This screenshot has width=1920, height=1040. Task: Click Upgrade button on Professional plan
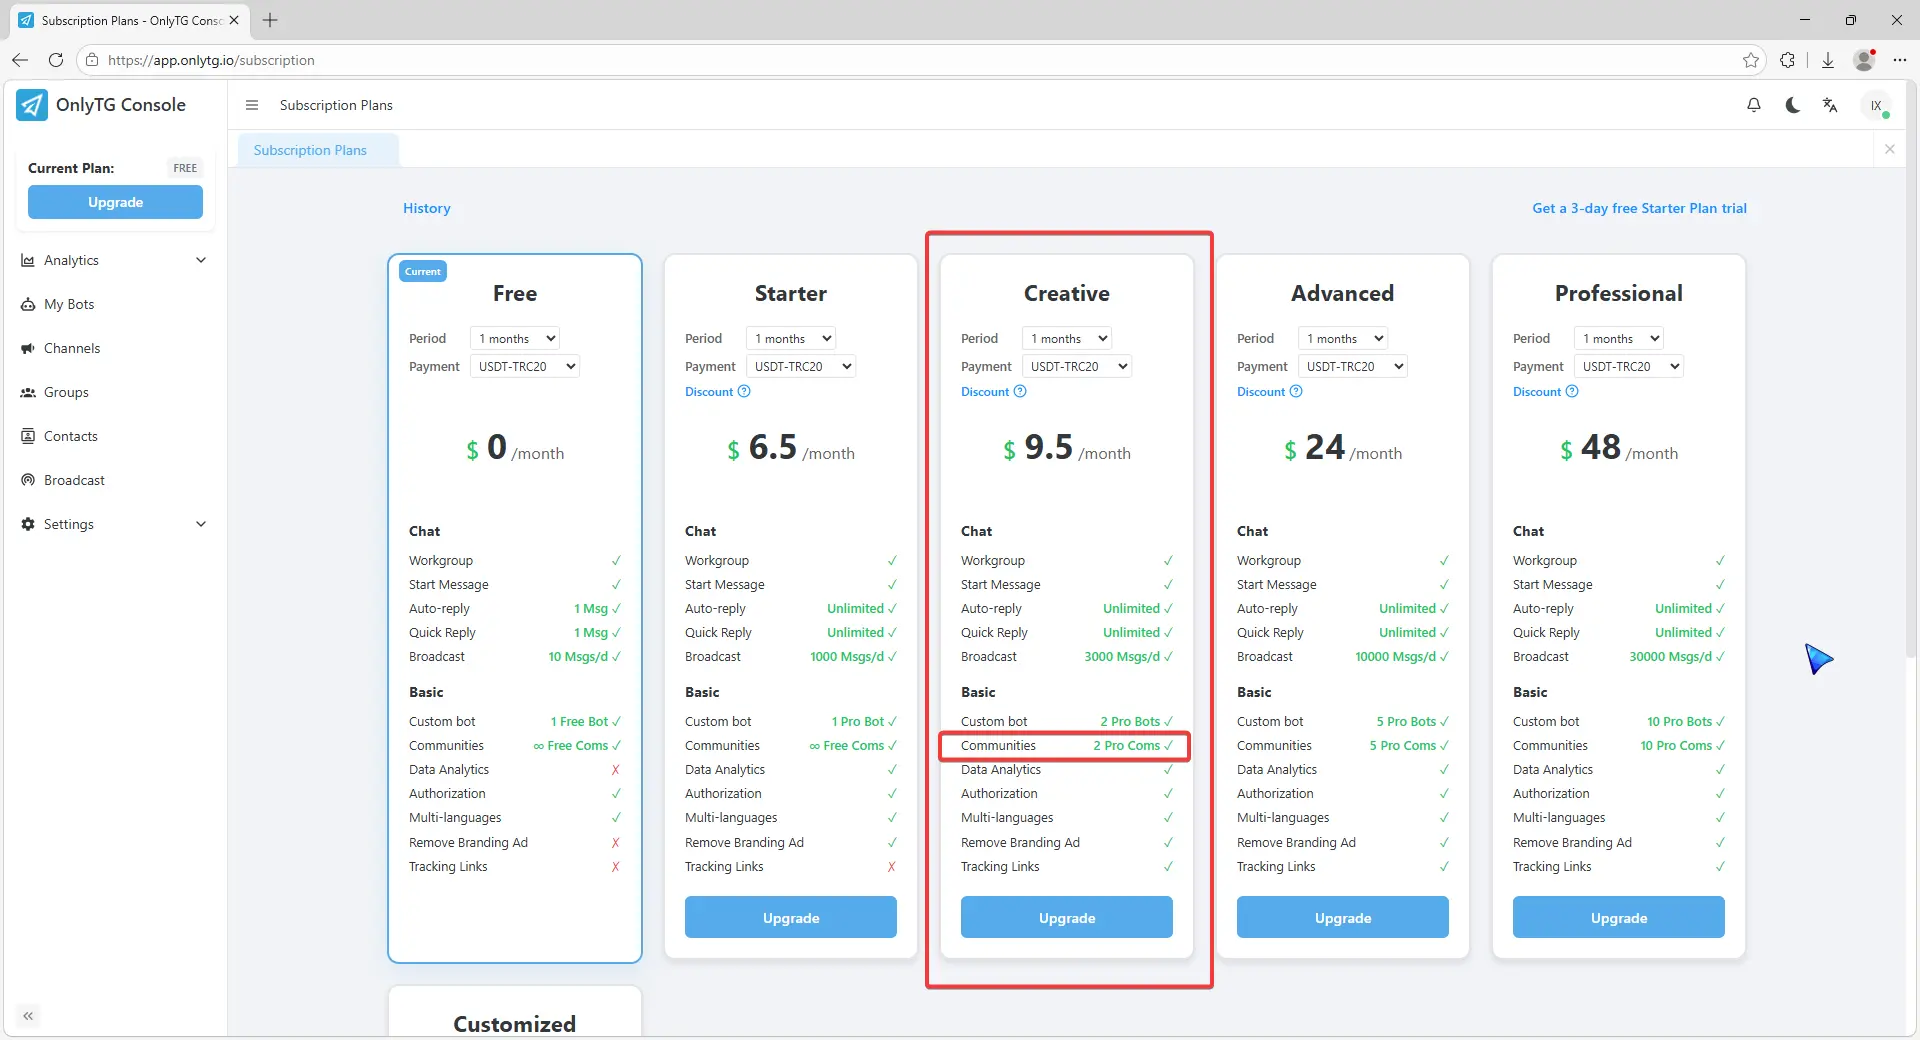coord(1618,918)
